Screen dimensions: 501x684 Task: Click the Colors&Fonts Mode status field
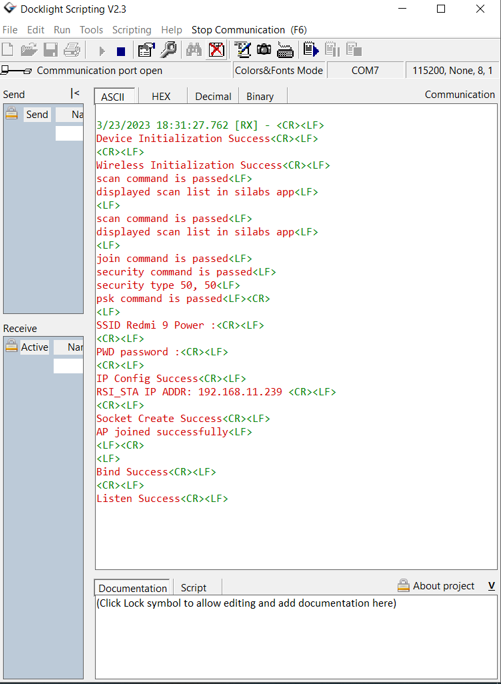click(x=279, y=70)
